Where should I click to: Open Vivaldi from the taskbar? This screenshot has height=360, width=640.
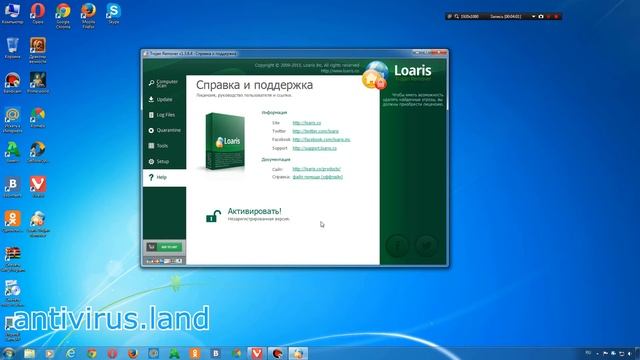click(256, 353)
